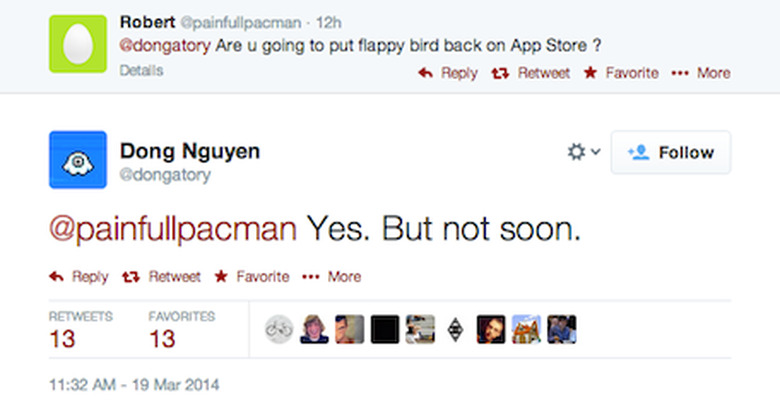780x405 pixels.
Task: Reply to Robert's tweet
Action: point(447,73)
